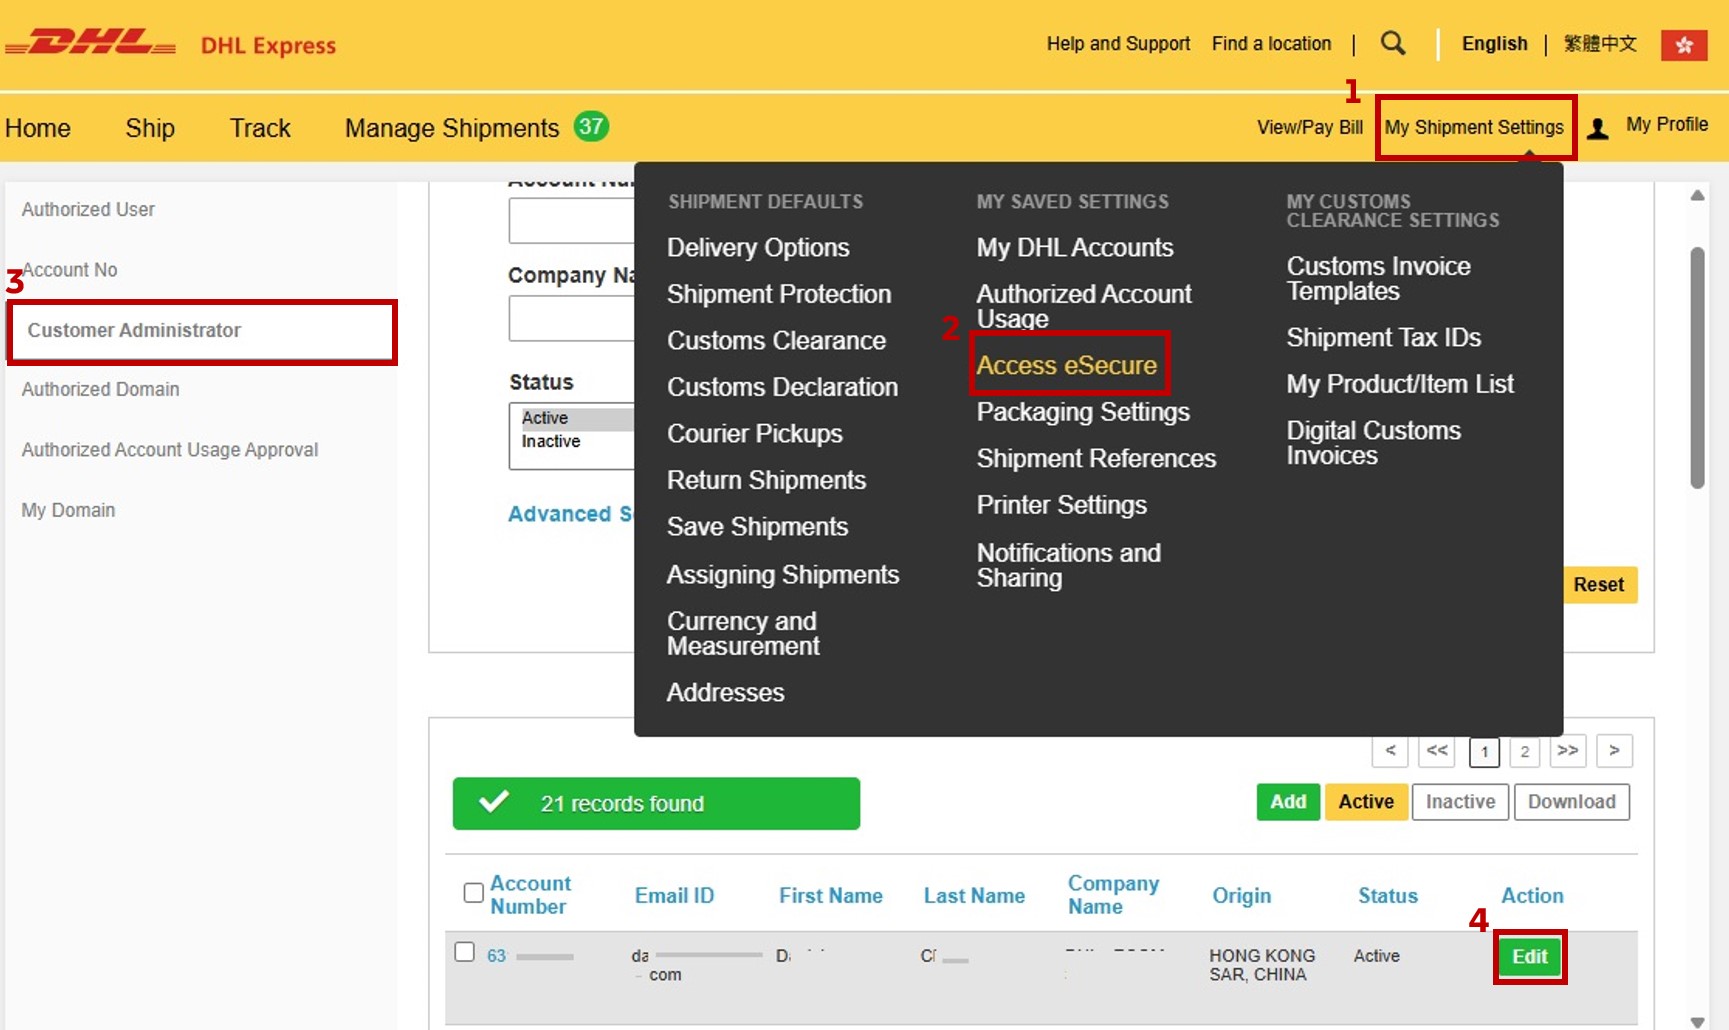Click the Hong Kong flag icon
This screenshot has width=1729, height=1030.
pyautogui.click(x=1684, y=45)
